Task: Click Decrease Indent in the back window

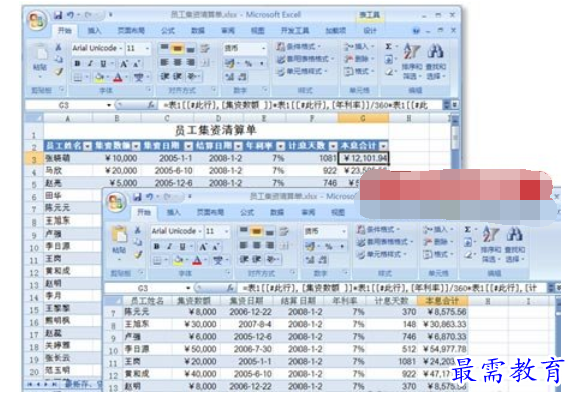Action: (x=164, y=76)
